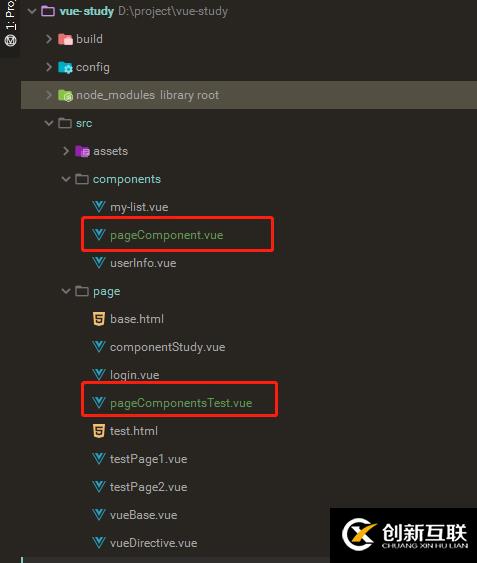
Task: Expand the config folder chevron
Action: (x=49, y=67)
